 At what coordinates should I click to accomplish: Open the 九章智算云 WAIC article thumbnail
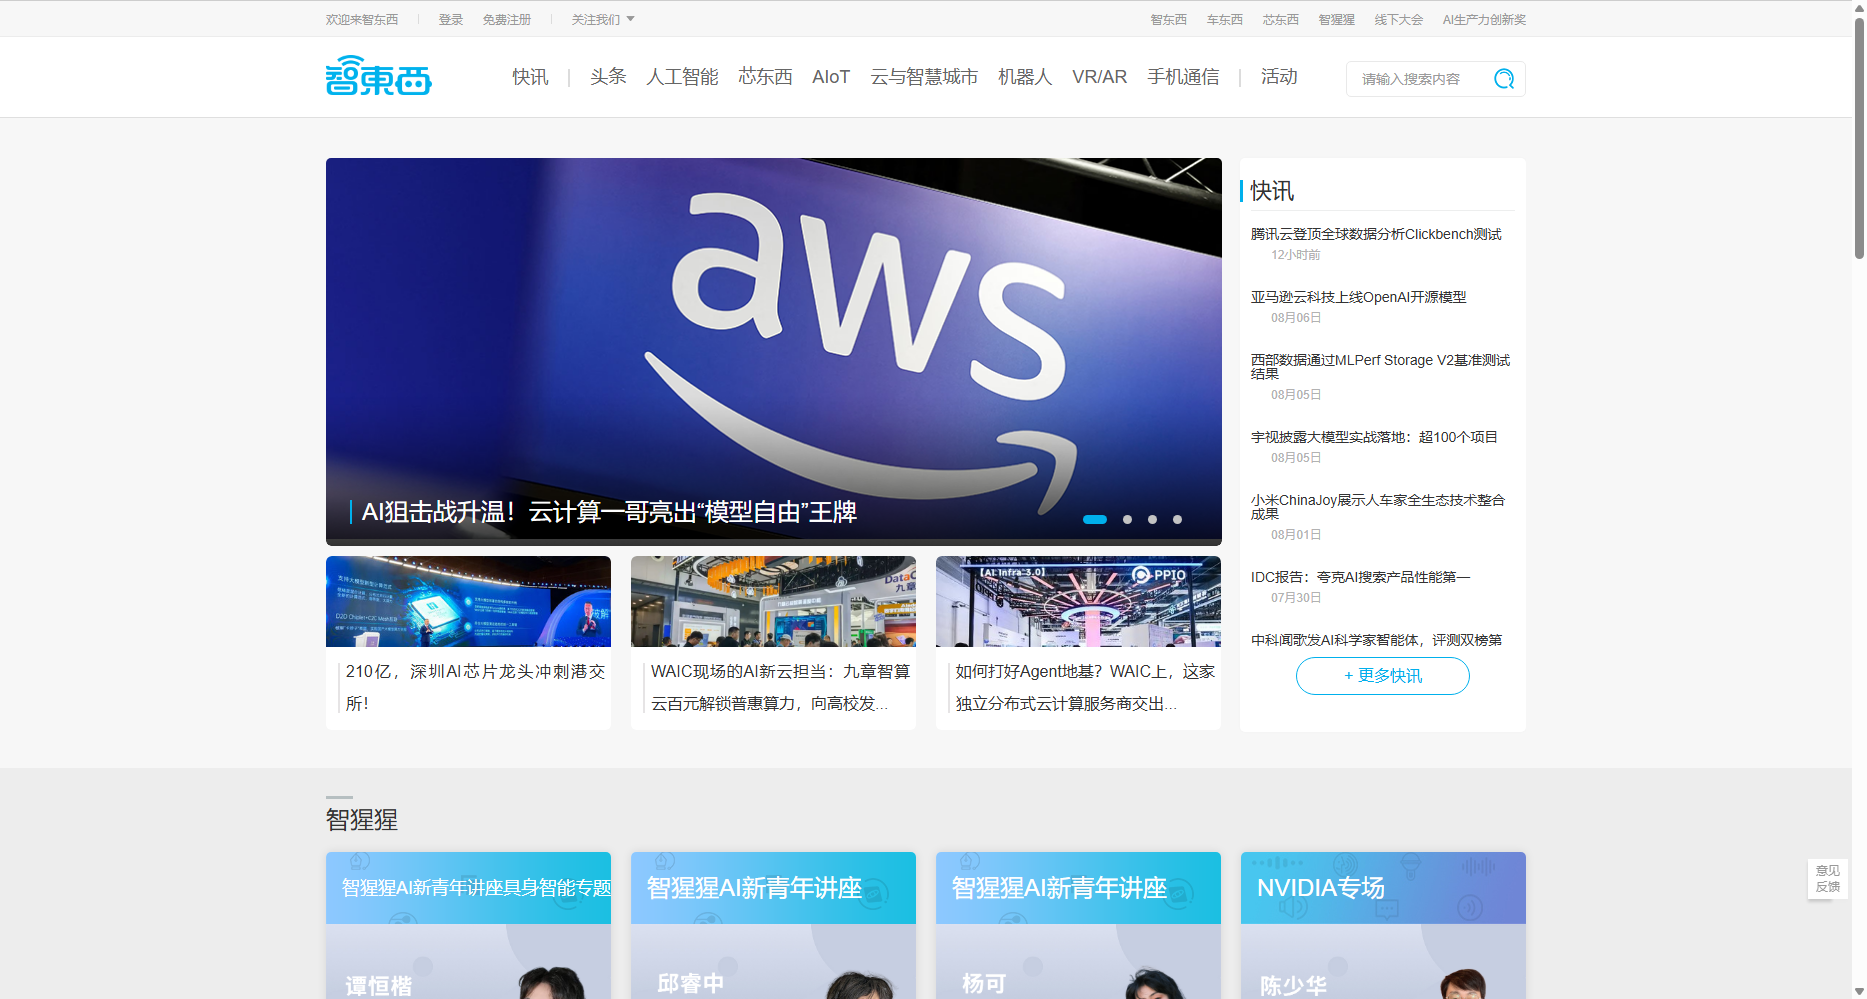[773, 601]
